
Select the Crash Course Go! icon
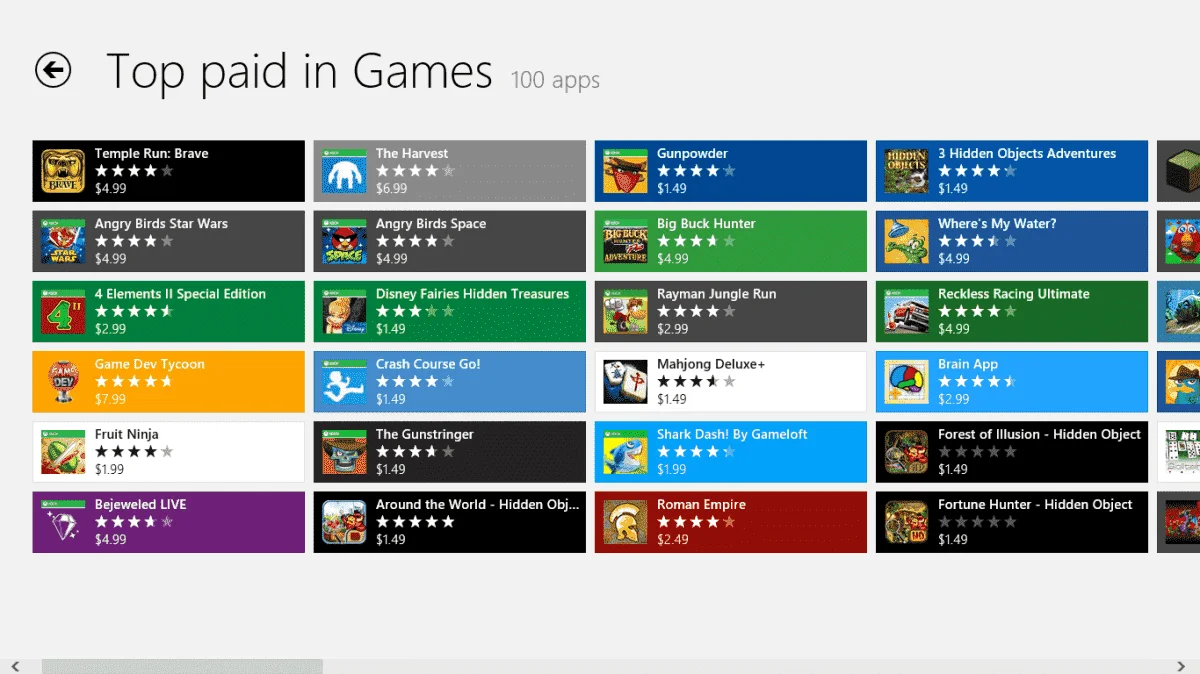coord(344,381)
